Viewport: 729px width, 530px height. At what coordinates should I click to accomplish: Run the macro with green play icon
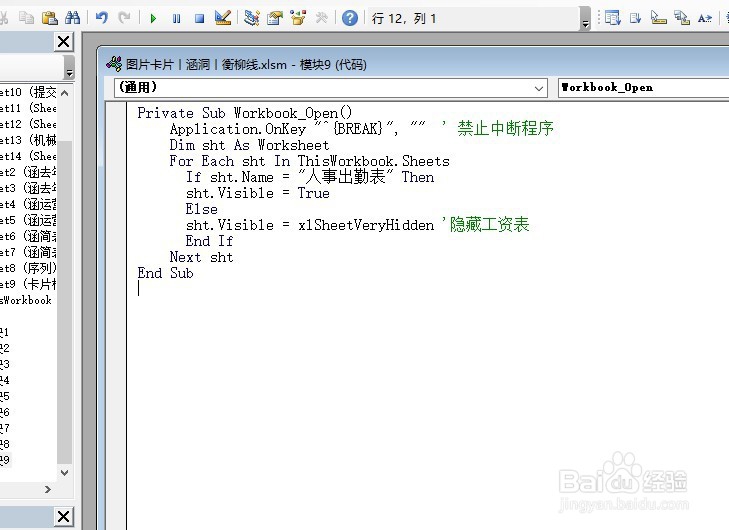click(x=153, y=19)
